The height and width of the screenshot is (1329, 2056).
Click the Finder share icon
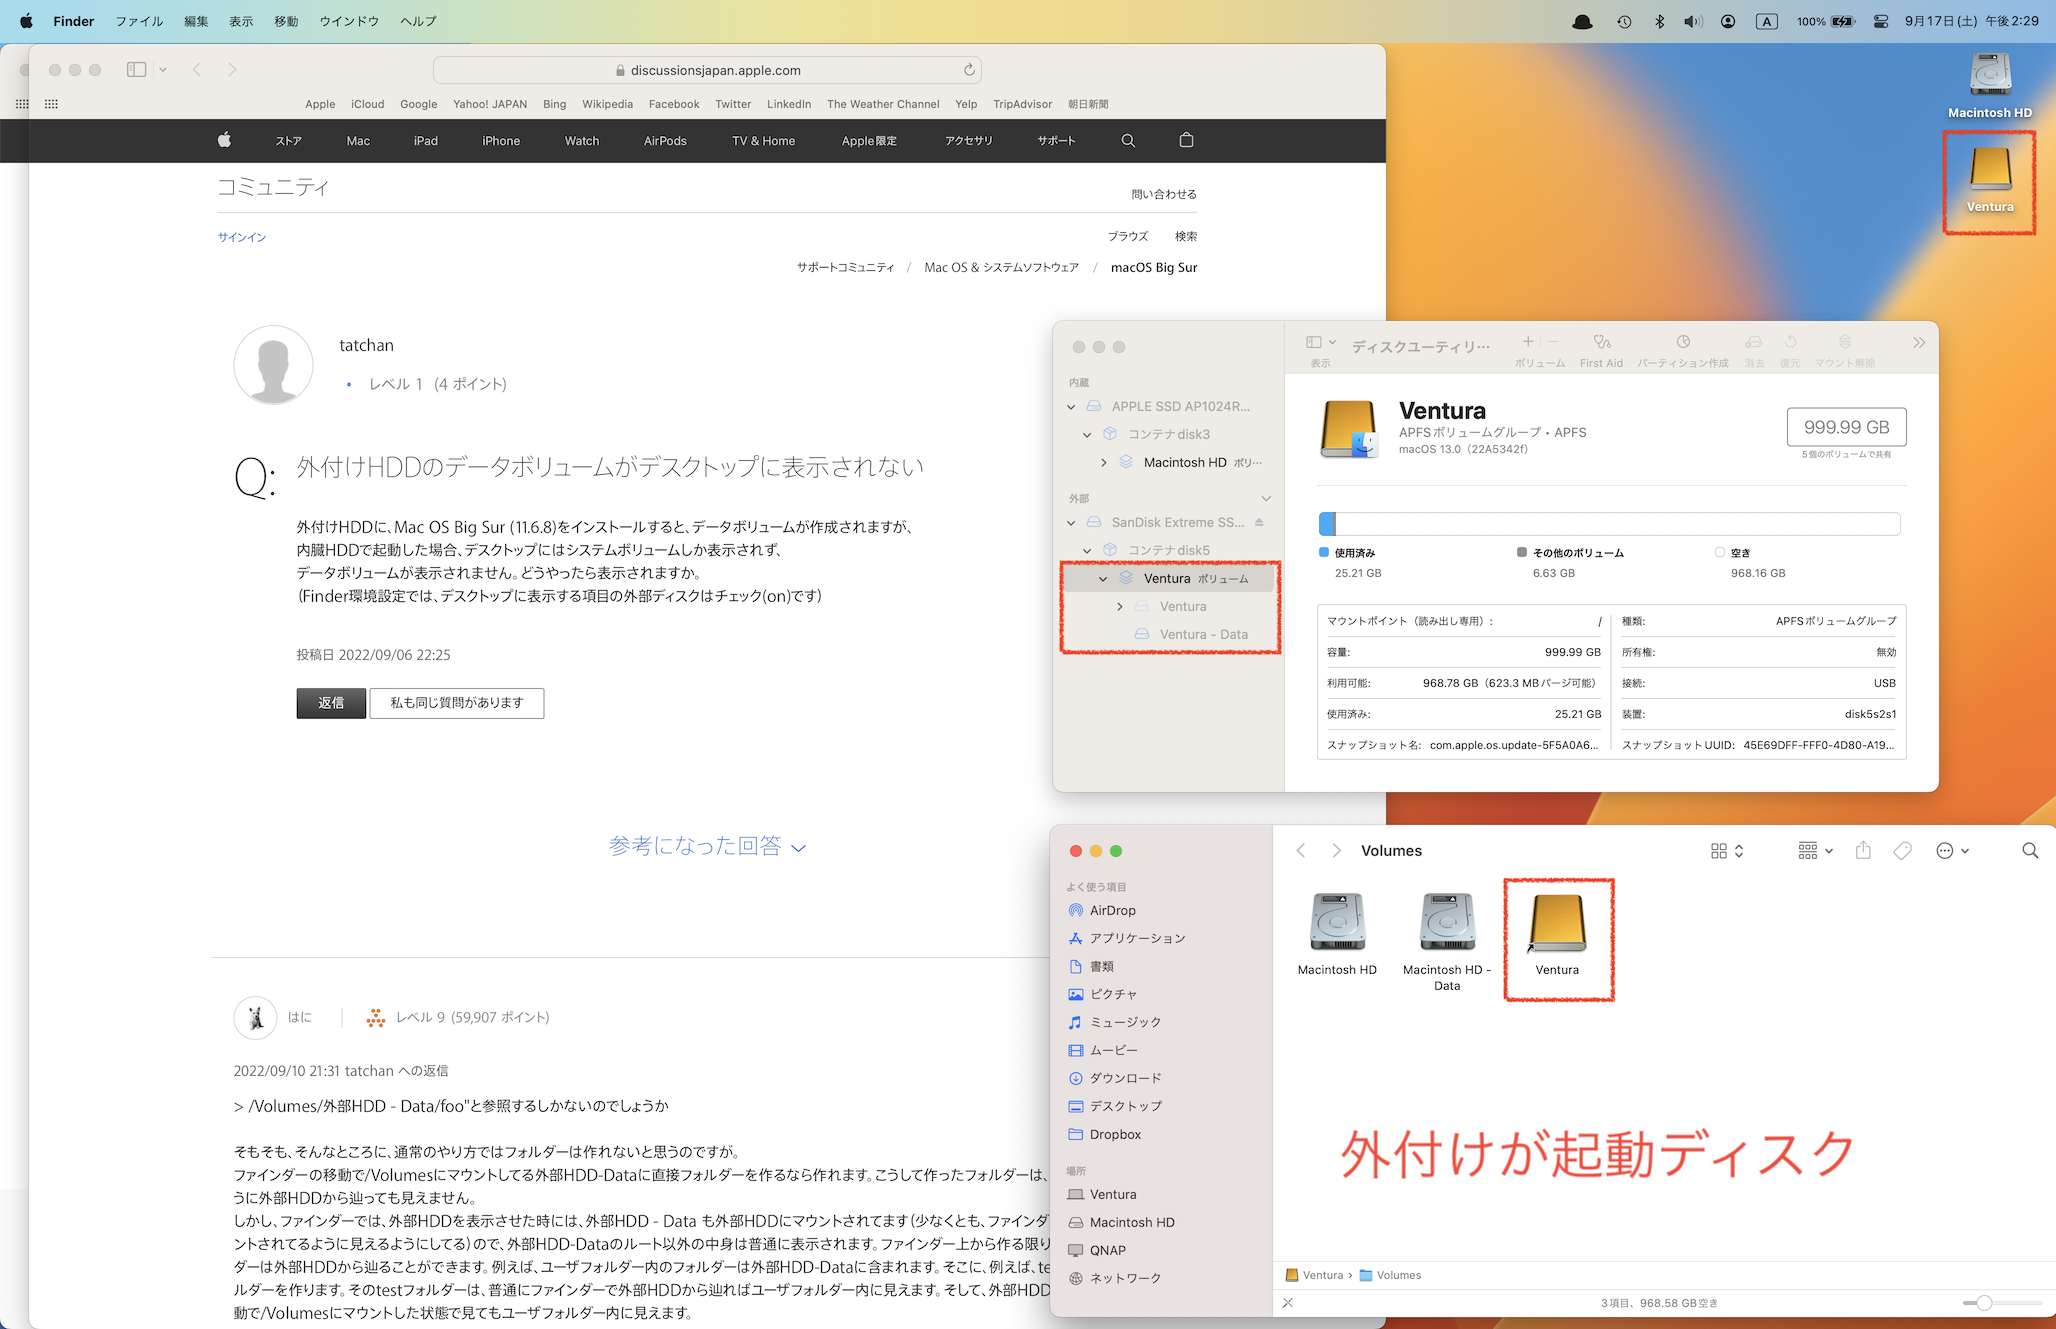(1863, 850)
